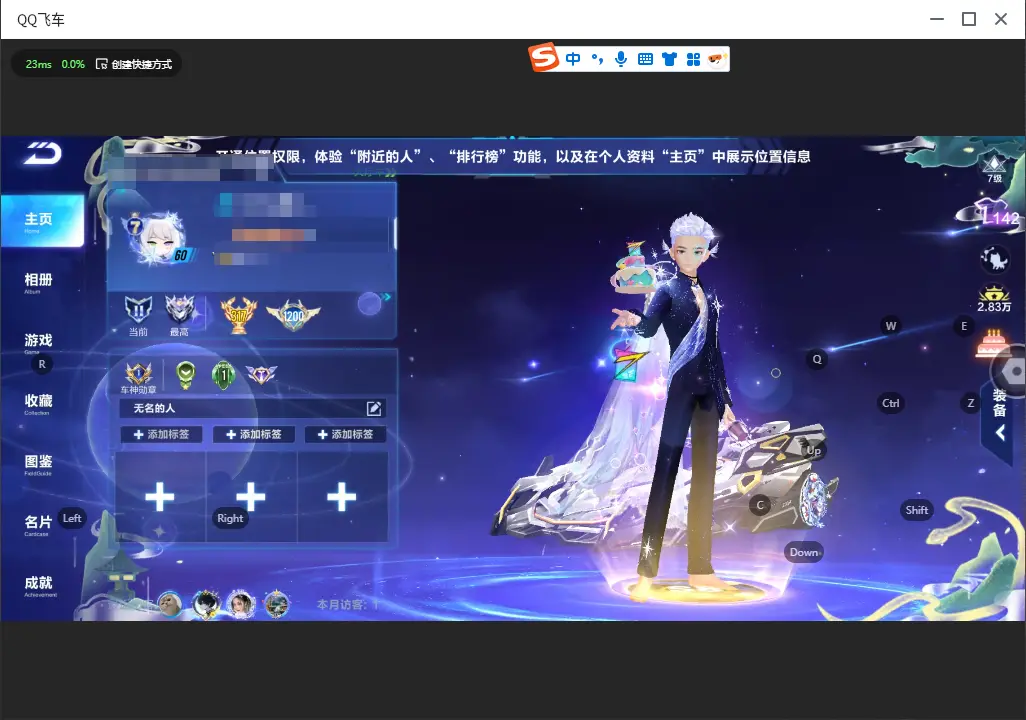Click the winged 1200 badge
This screenshot has height=720, width=1026.
[x=293, y=315]
